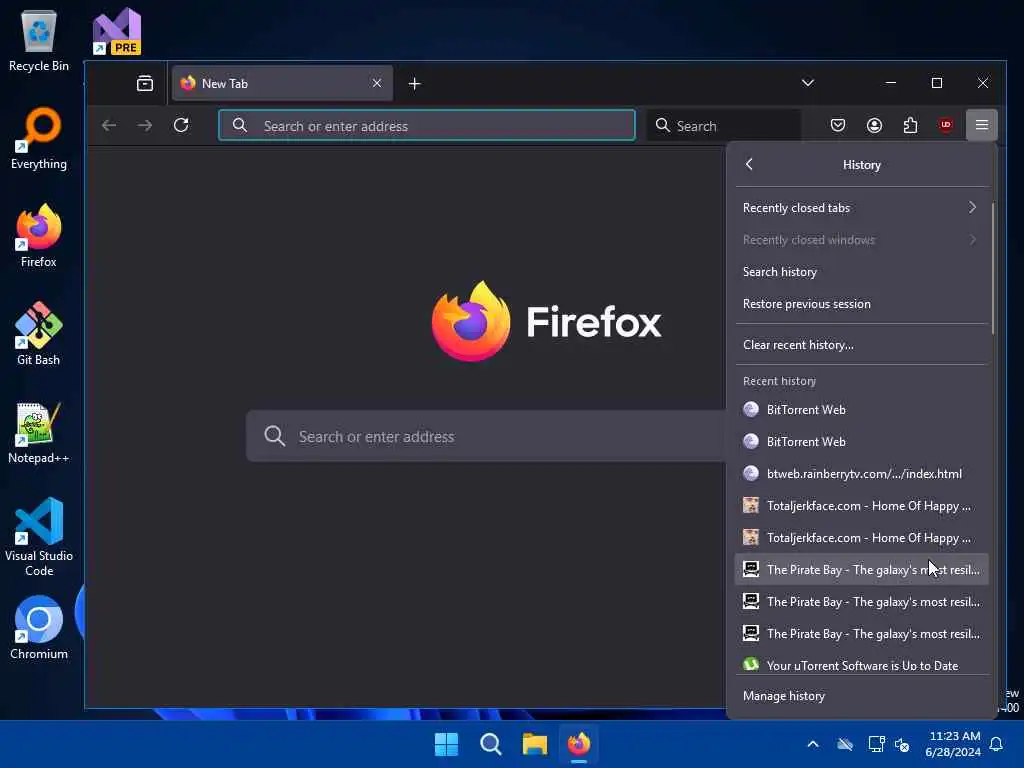Click the OneDrive cloud tray icon
This screenshot has width=1024, height=768.
coord(845,744)
